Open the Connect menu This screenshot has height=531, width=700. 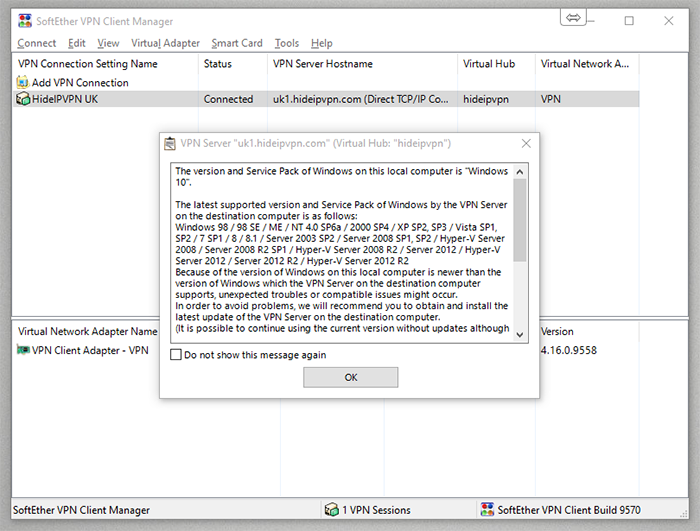37,43
